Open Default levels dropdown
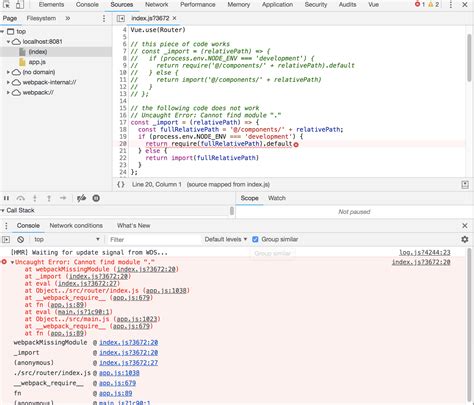This screenshot has height=405, width=474. tap(226, 239)
